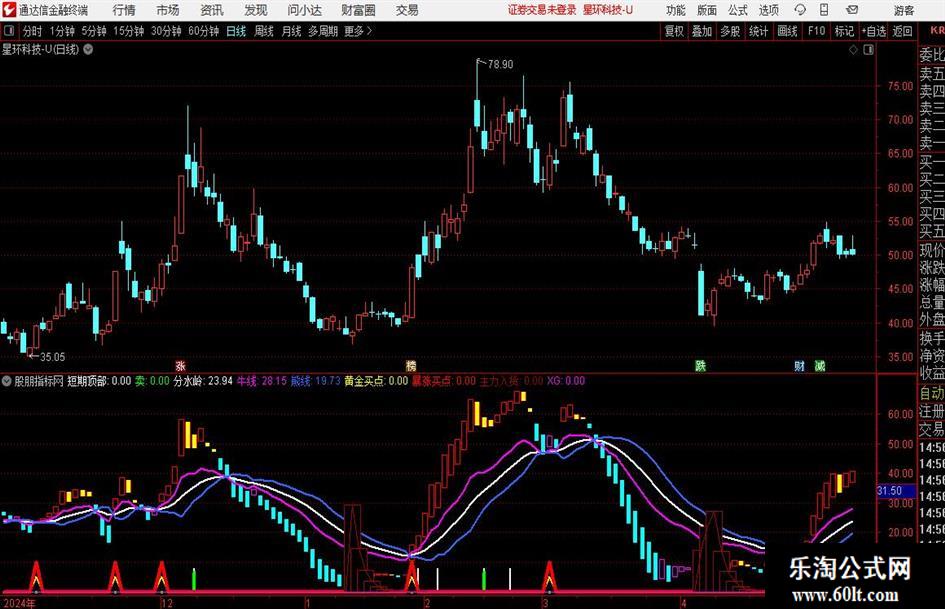The height and width of the screenshot is (609, 945).
Task: Switch to the 分时 chart period
Action: [x=32, y=31]
